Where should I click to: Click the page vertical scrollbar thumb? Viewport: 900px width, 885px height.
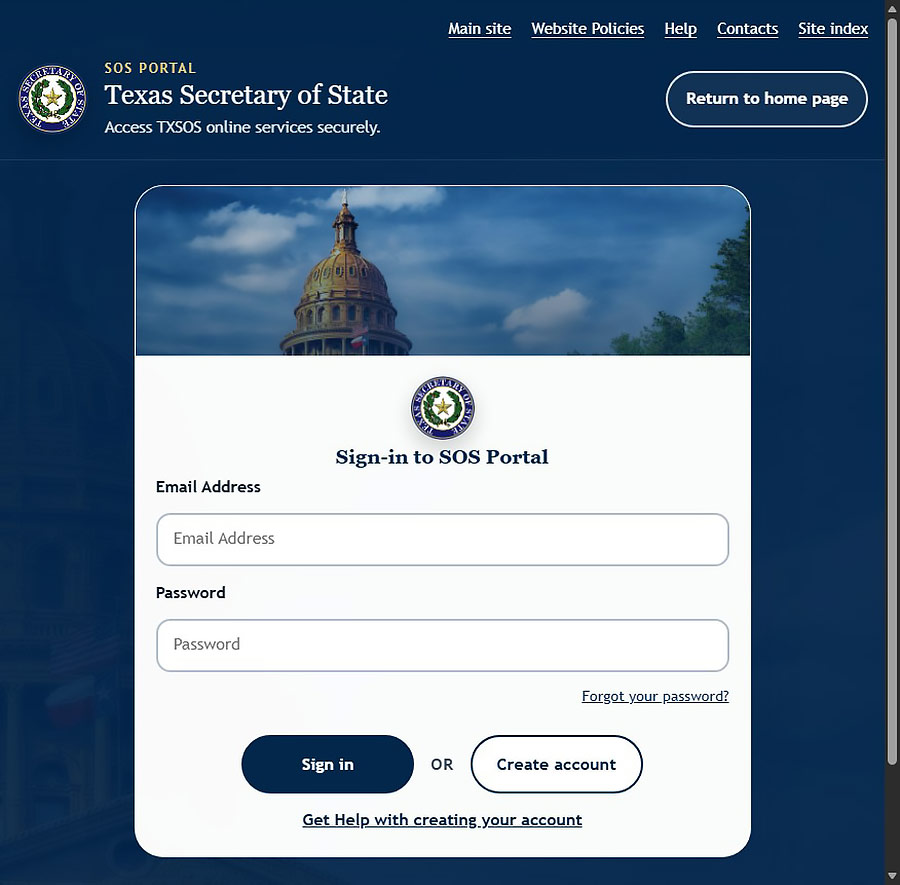pyautogui.click(x=892, y=390)
